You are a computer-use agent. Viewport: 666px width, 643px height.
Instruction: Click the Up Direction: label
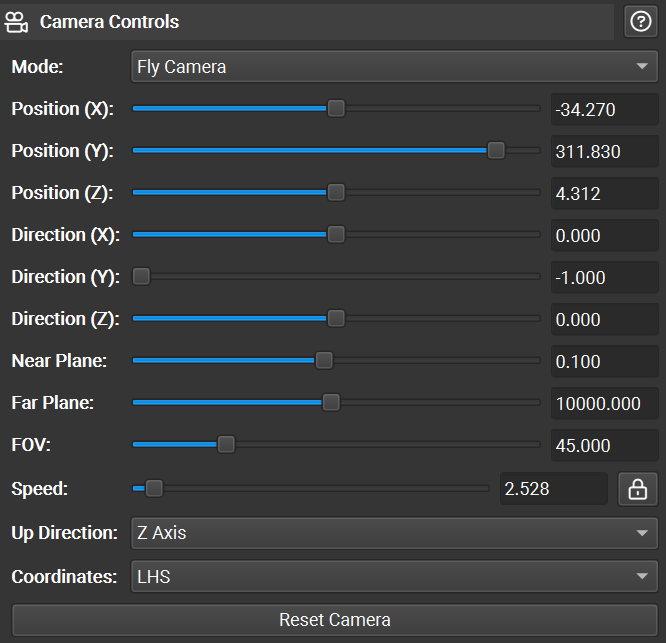[x=65, y=533]
